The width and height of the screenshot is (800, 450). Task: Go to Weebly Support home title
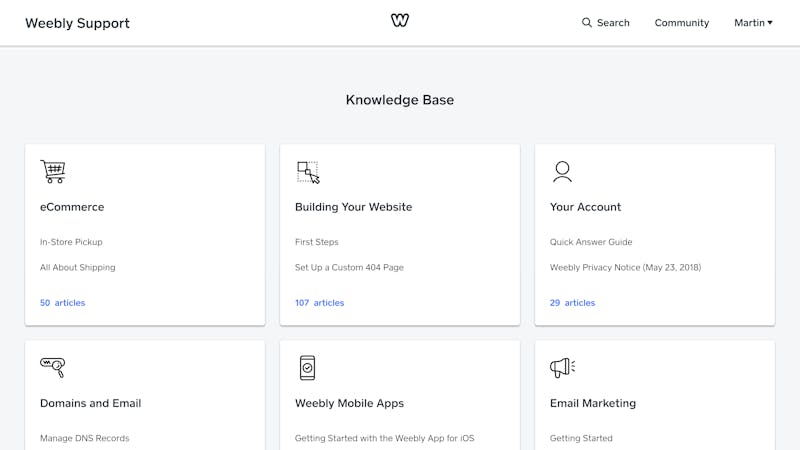tap(78, 23)
